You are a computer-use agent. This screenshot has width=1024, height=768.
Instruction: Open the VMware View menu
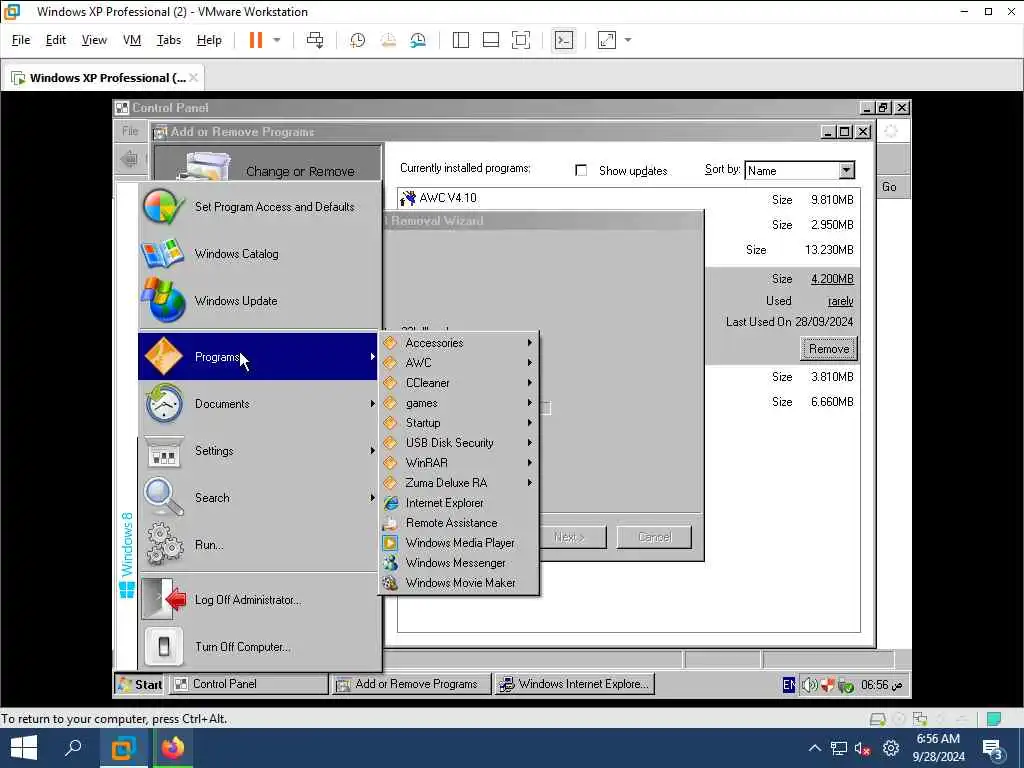[94, 40]
